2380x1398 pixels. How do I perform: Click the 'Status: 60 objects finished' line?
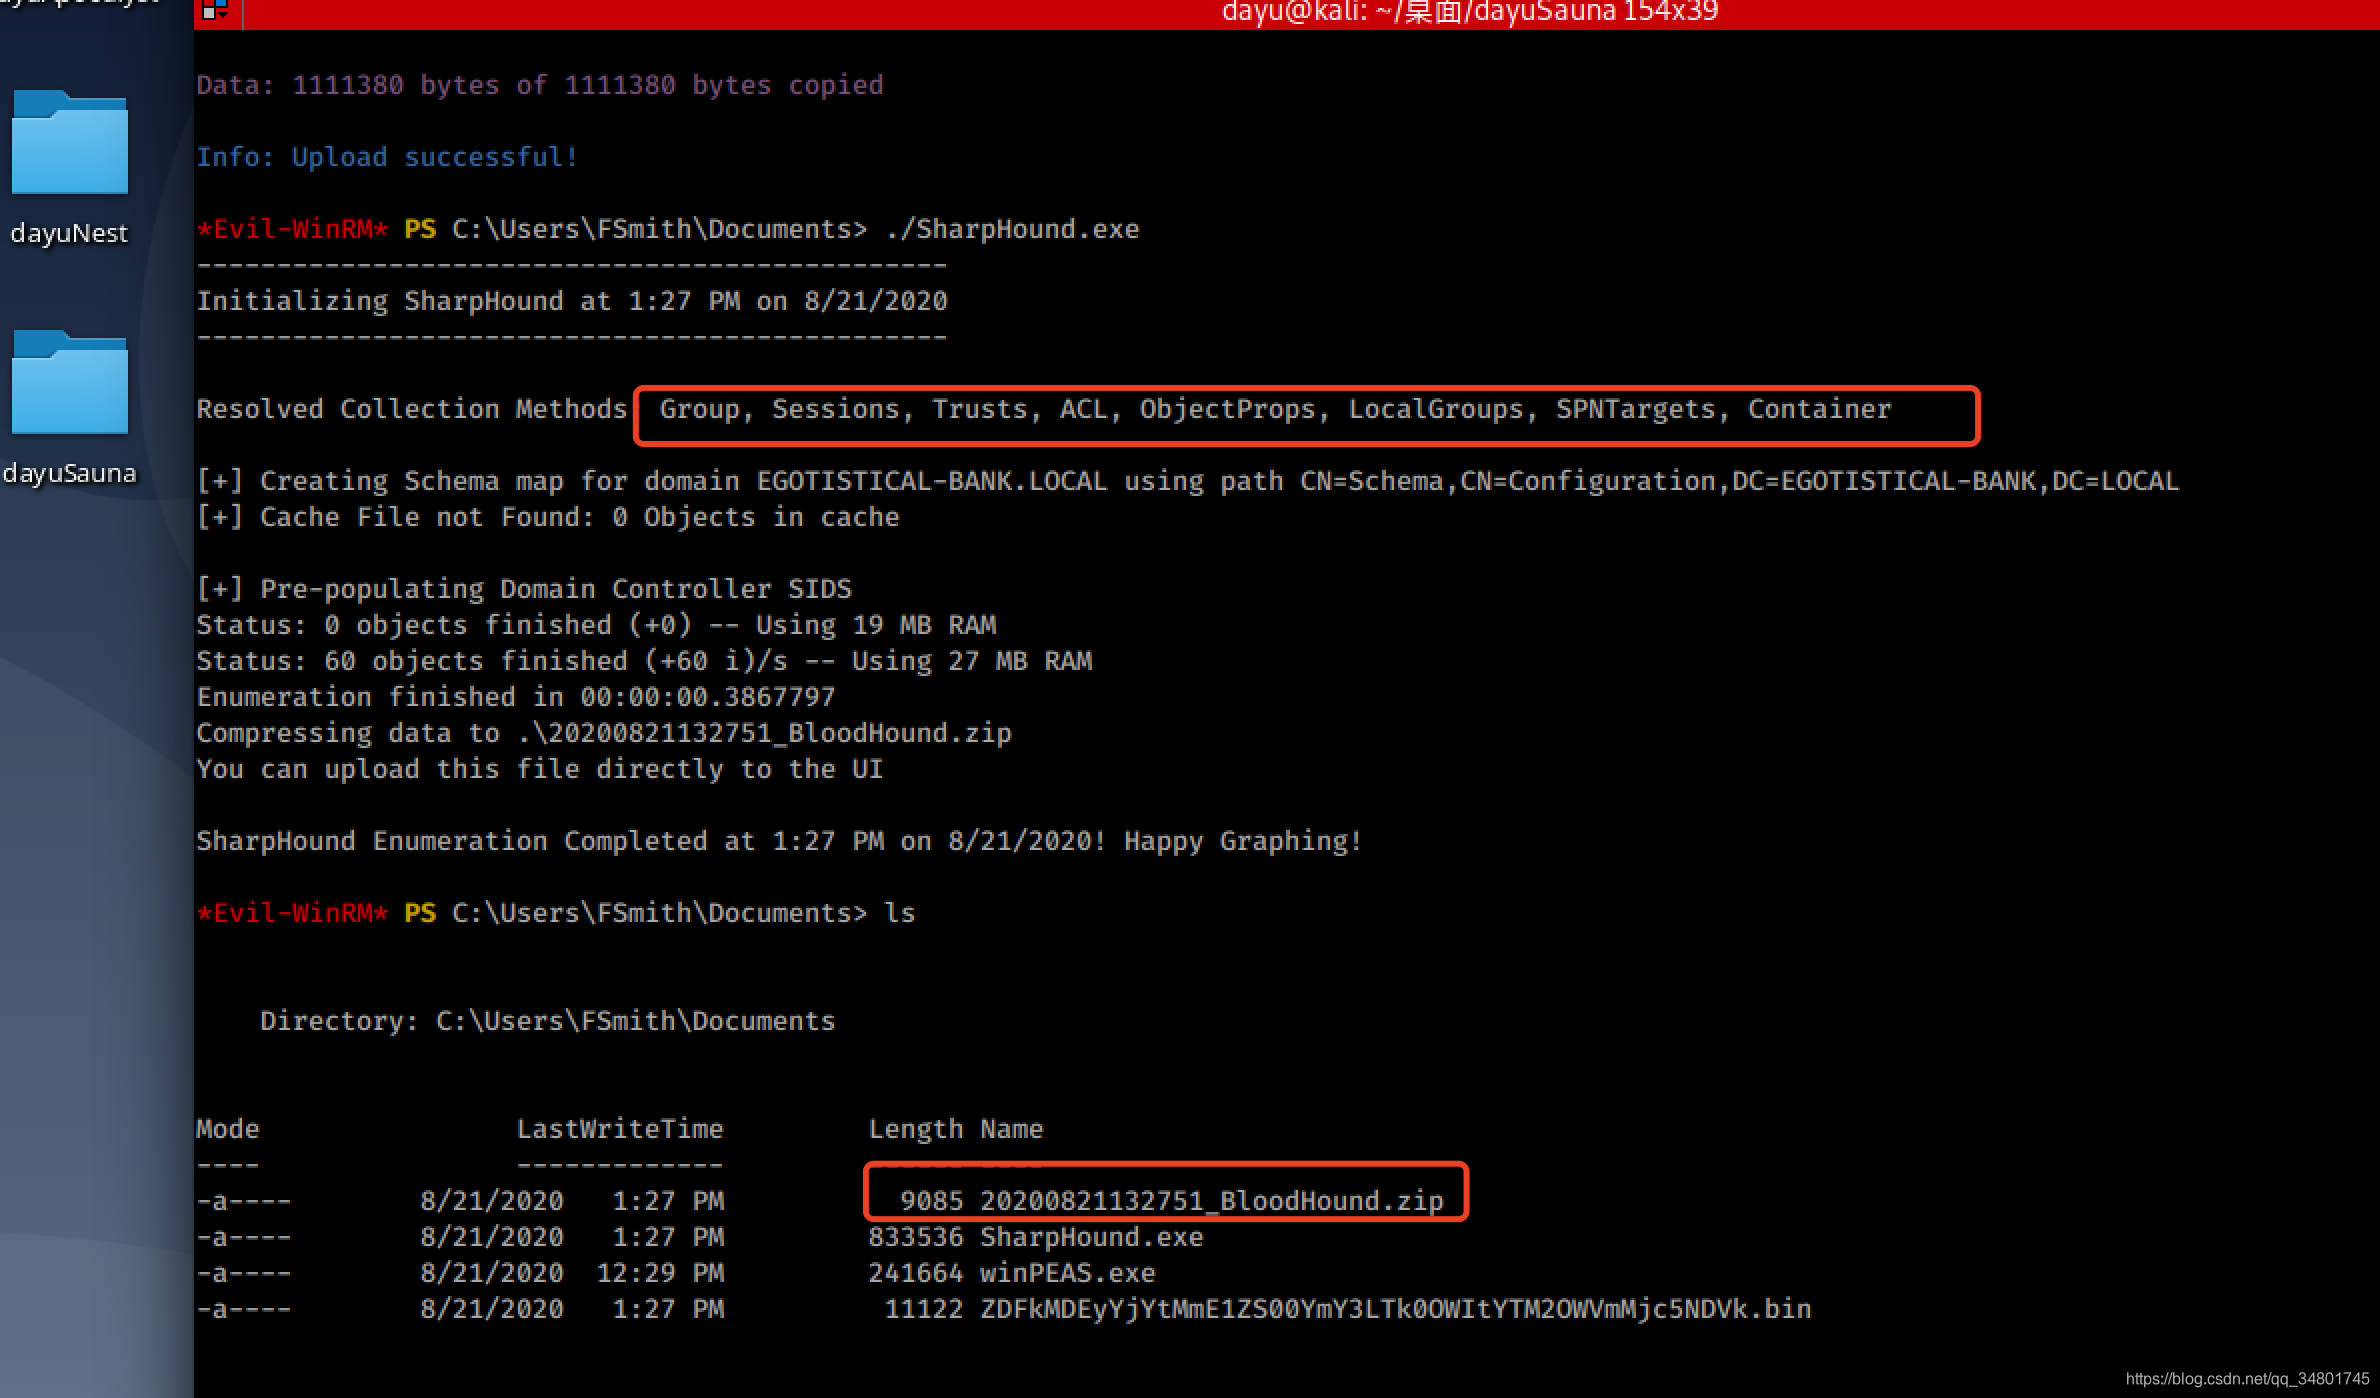644,661
